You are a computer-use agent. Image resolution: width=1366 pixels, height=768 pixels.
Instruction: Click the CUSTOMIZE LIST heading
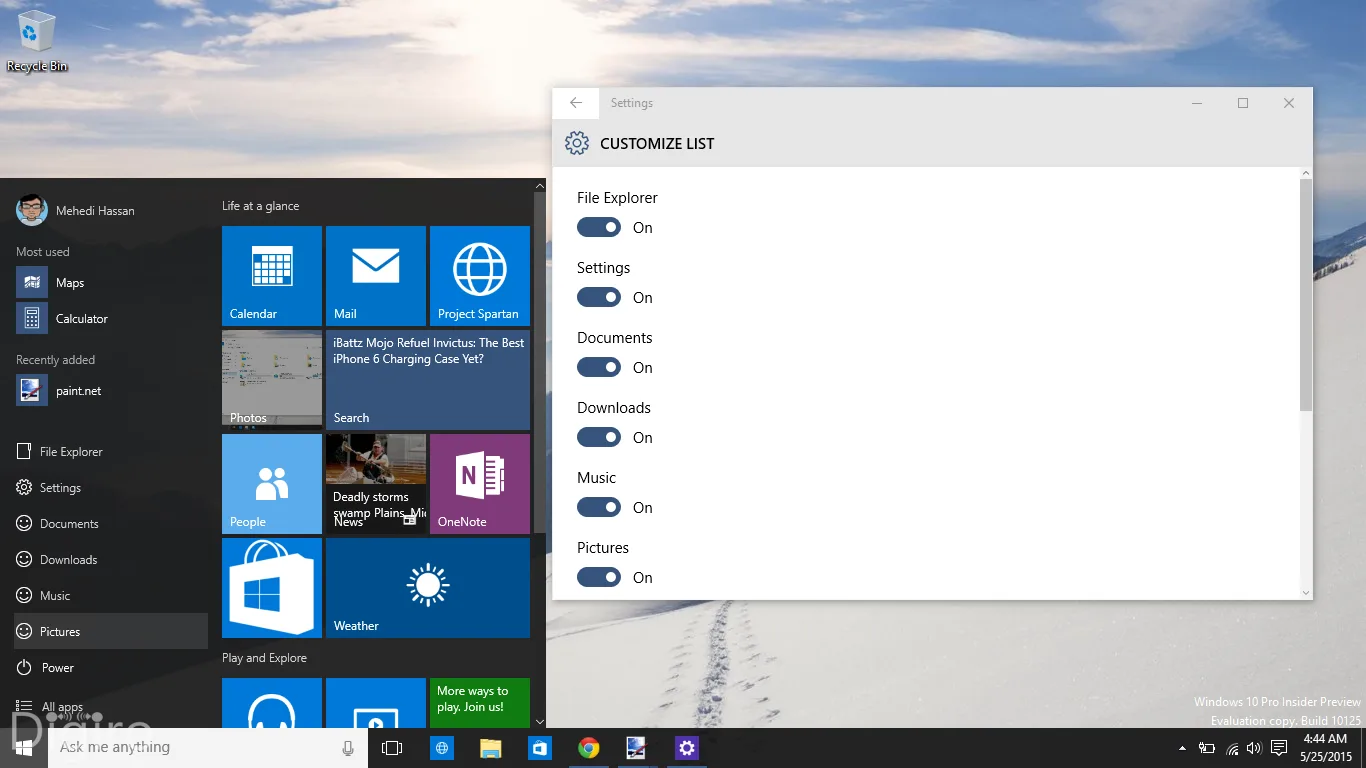click(657, 144)
